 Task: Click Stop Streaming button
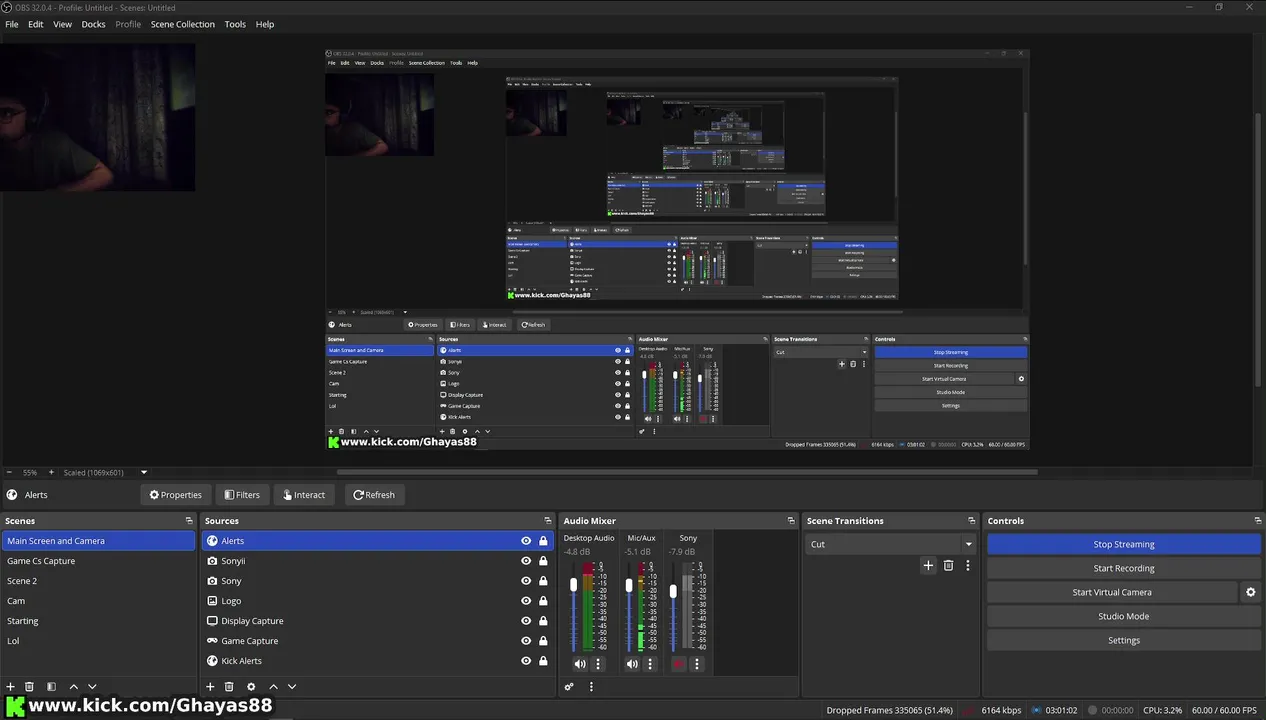pyautogui.click(x=1124, y=544)
